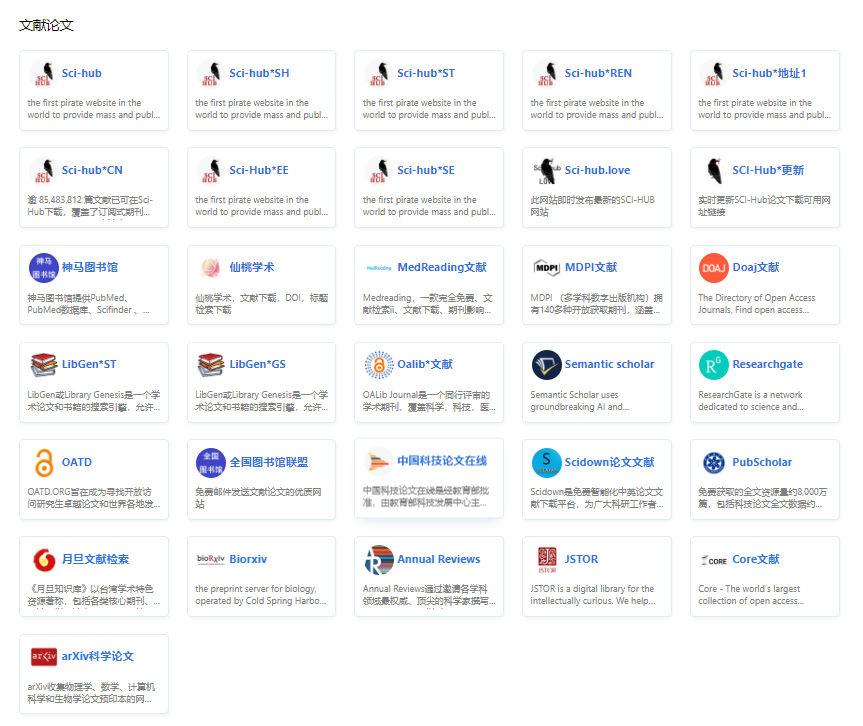The height and width of the screenshot is (726, 863).
Task: Open the Sci-hub*地址1 link
Action: [769, 73]
